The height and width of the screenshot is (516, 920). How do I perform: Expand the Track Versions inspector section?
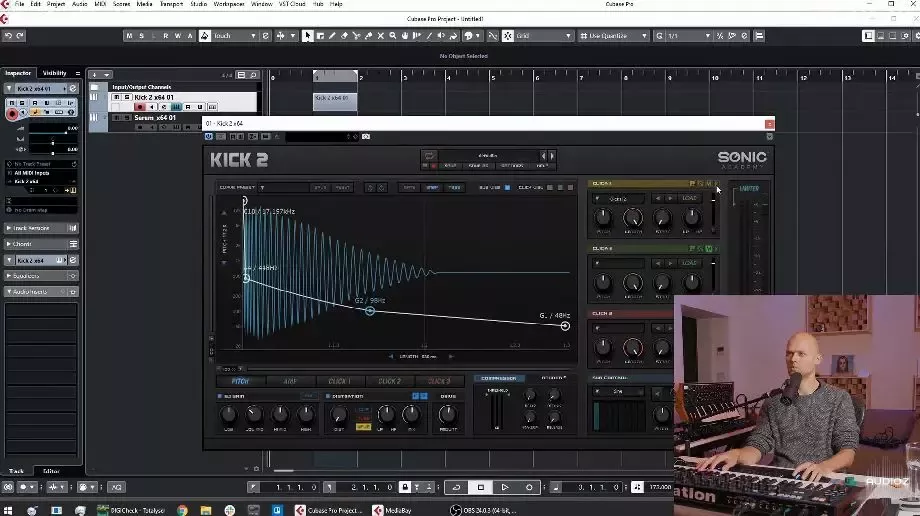(41, 228)
